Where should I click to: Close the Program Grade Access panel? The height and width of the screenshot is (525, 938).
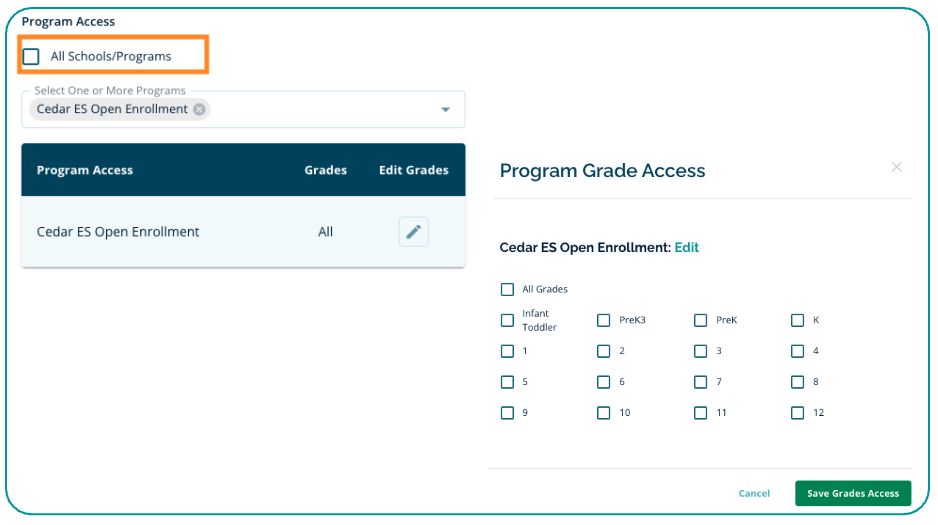pyautogui.click(x=896, y=167)
